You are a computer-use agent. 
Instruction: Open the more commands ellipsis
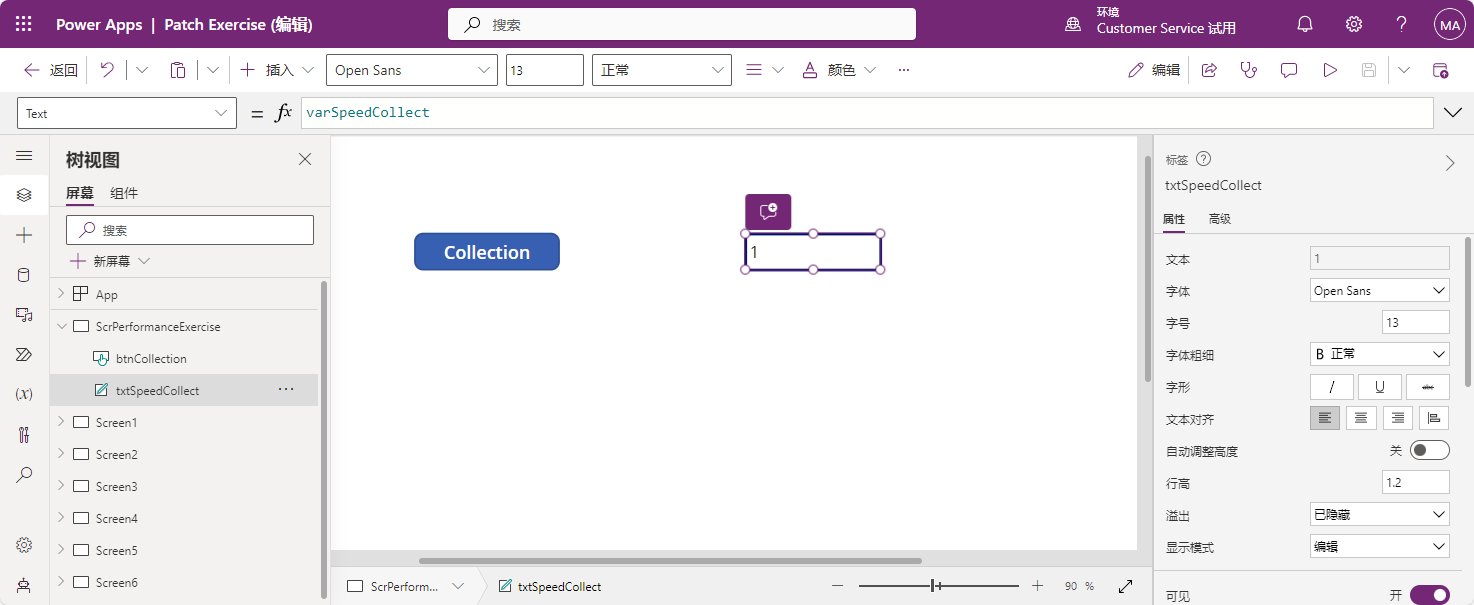904,70
